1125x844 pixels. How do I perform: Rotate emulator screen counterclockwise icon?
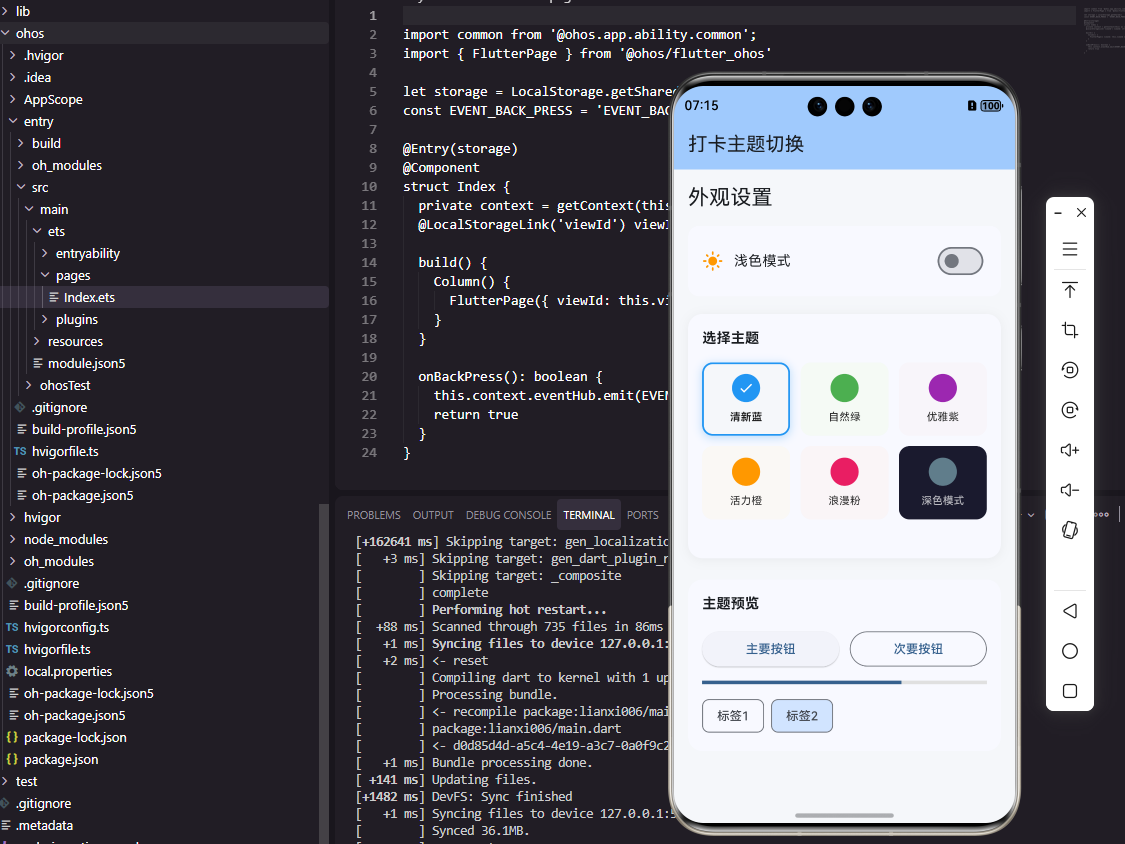(x=1070, y=370)
